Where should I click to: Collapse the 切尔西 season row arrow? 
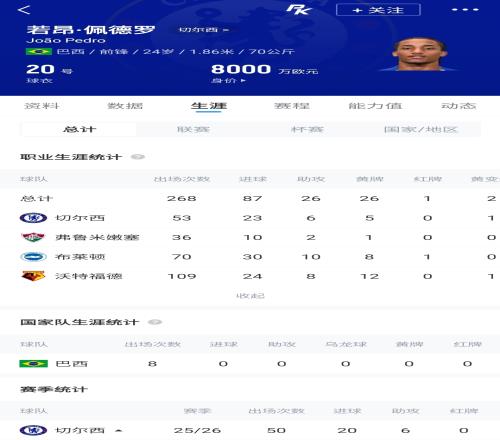[118, 430]
